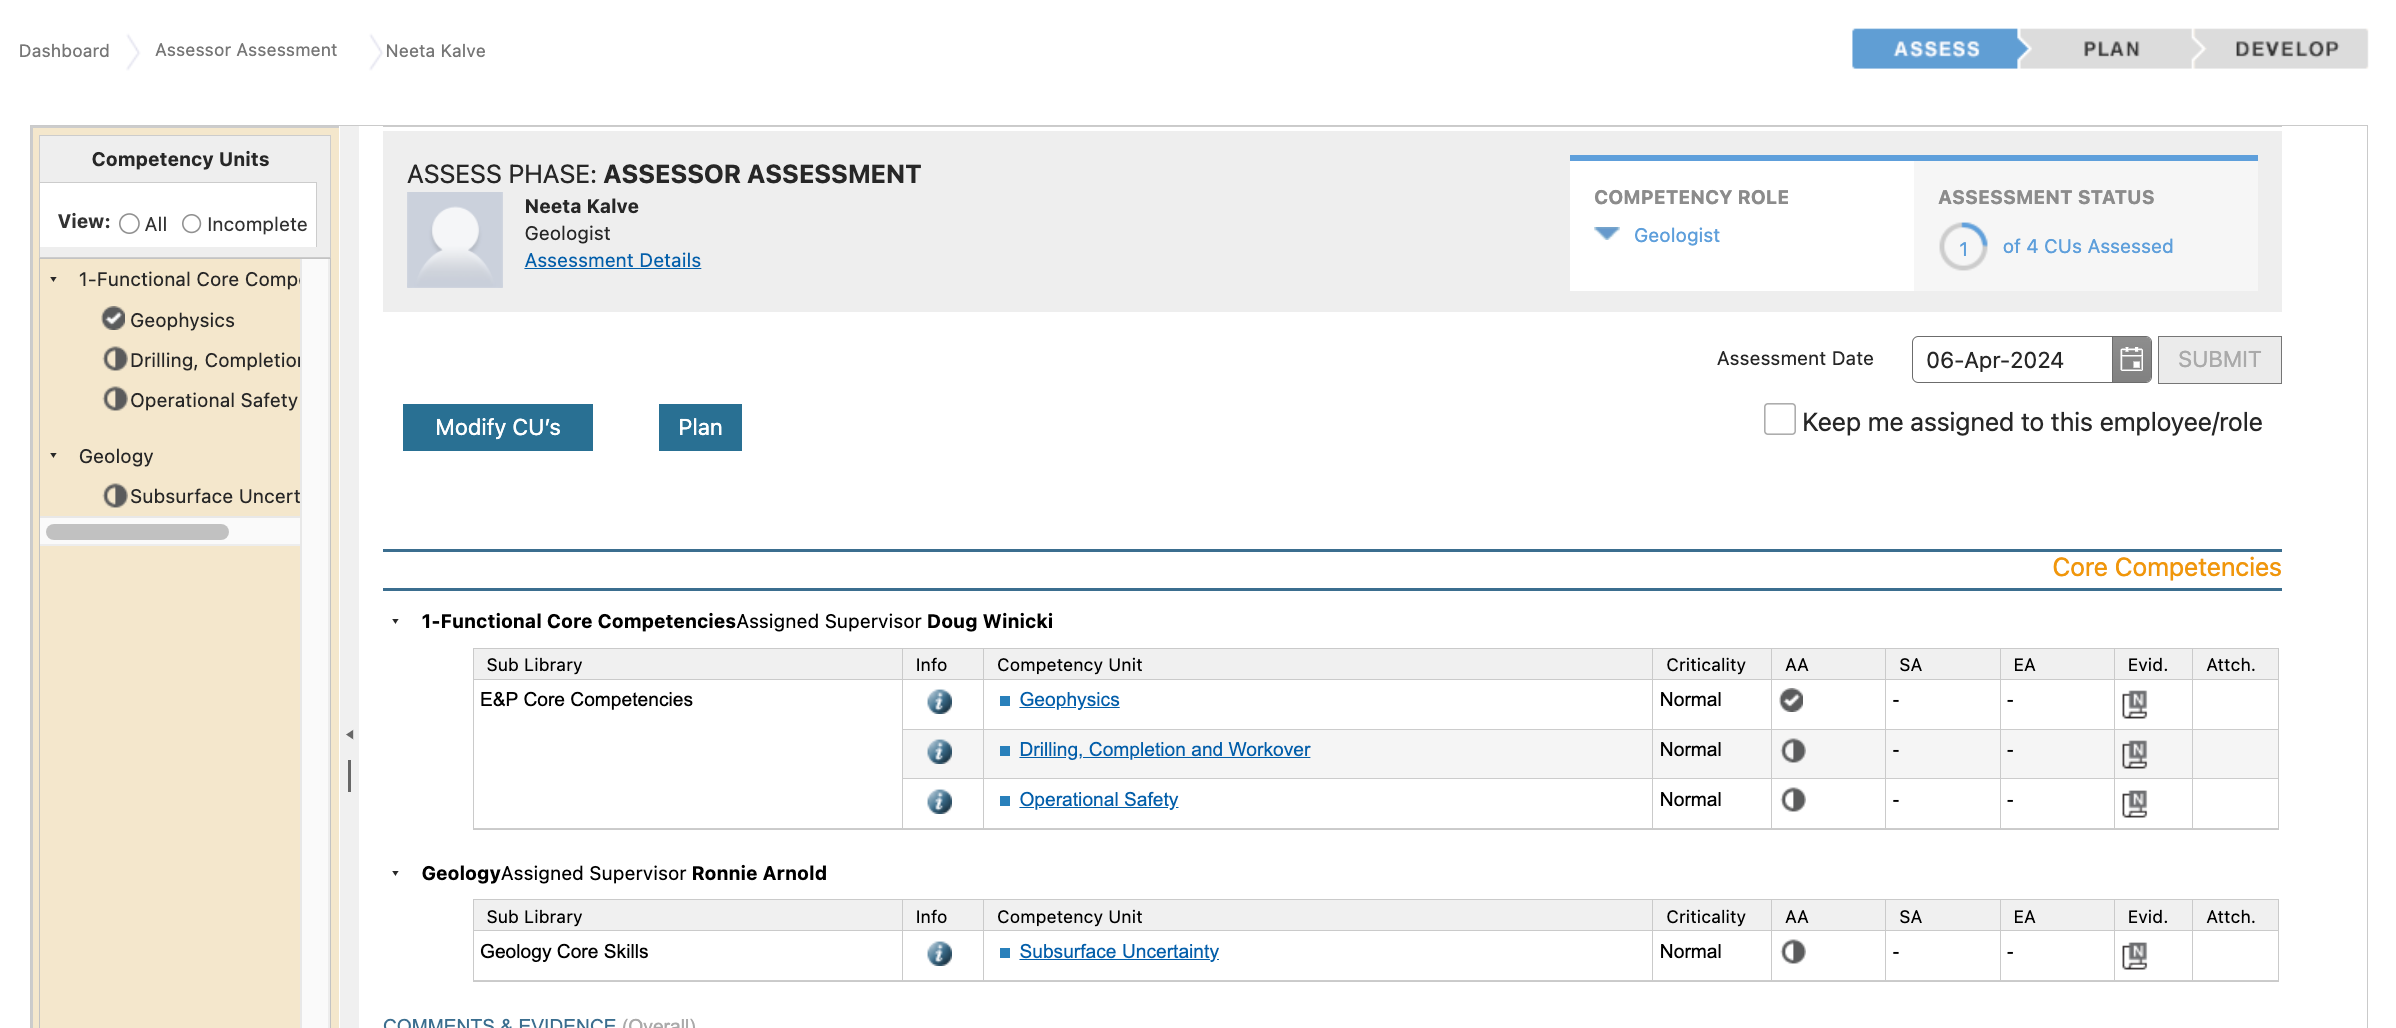Click the Modify CU's button
The image size is (2396, 1028).
pos(497,427)
